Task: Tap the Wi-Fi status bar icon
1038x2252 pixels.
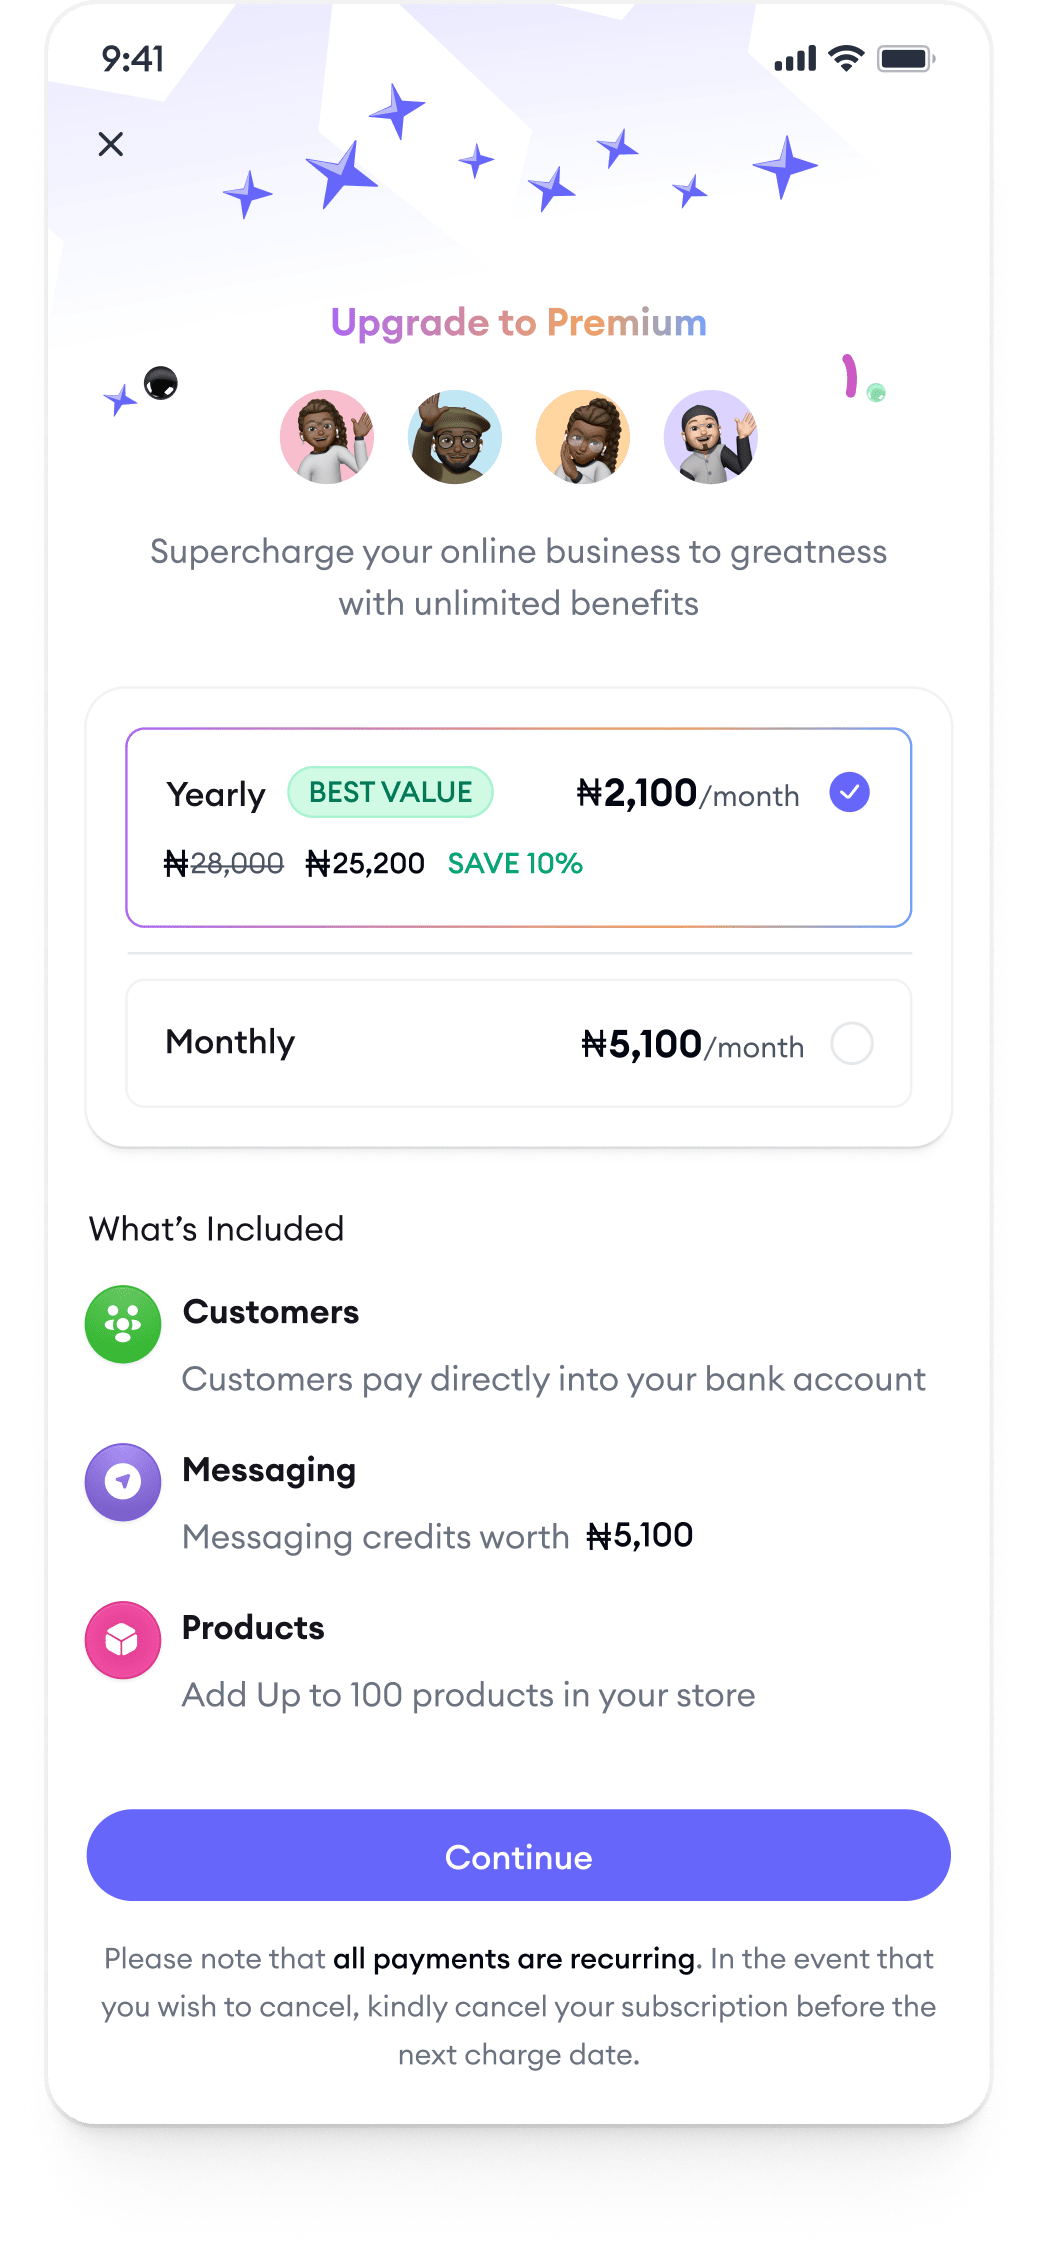Action: pos(847,59)
